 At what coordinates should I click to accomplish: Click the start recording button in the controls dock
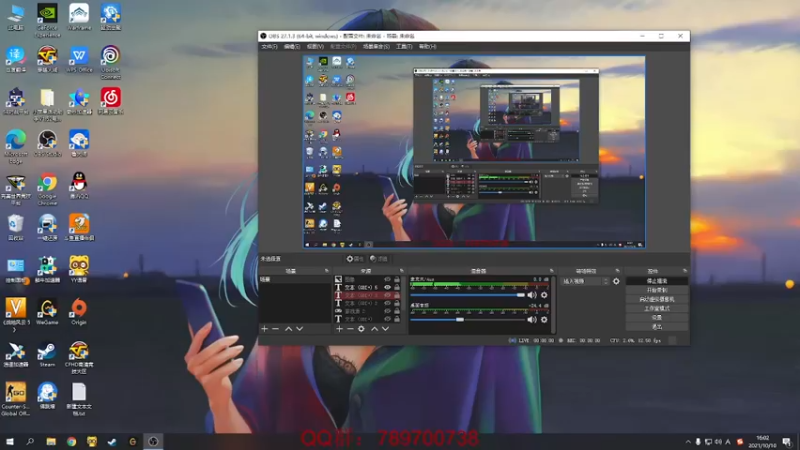pos(657,290)
